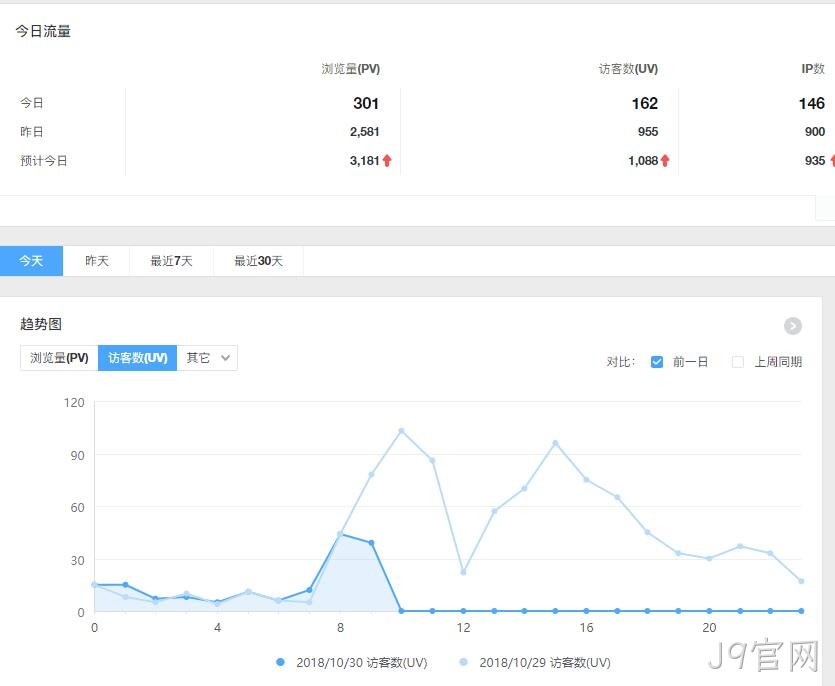Switch to the 昨天 tab
The height and width of the screenshot is (686, 835).
point(96,261)
